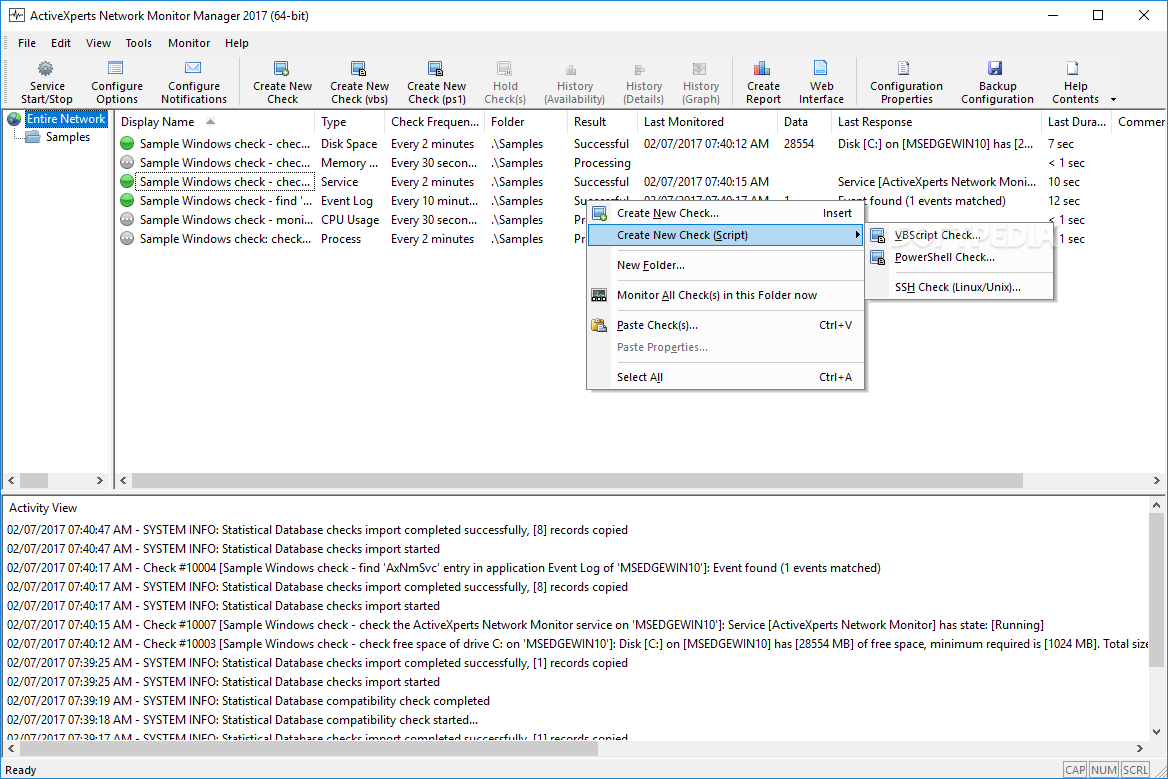Click the Samples folder icon in tree
The height and width of the screenshot is (779, 1168).
click(33, 137)
